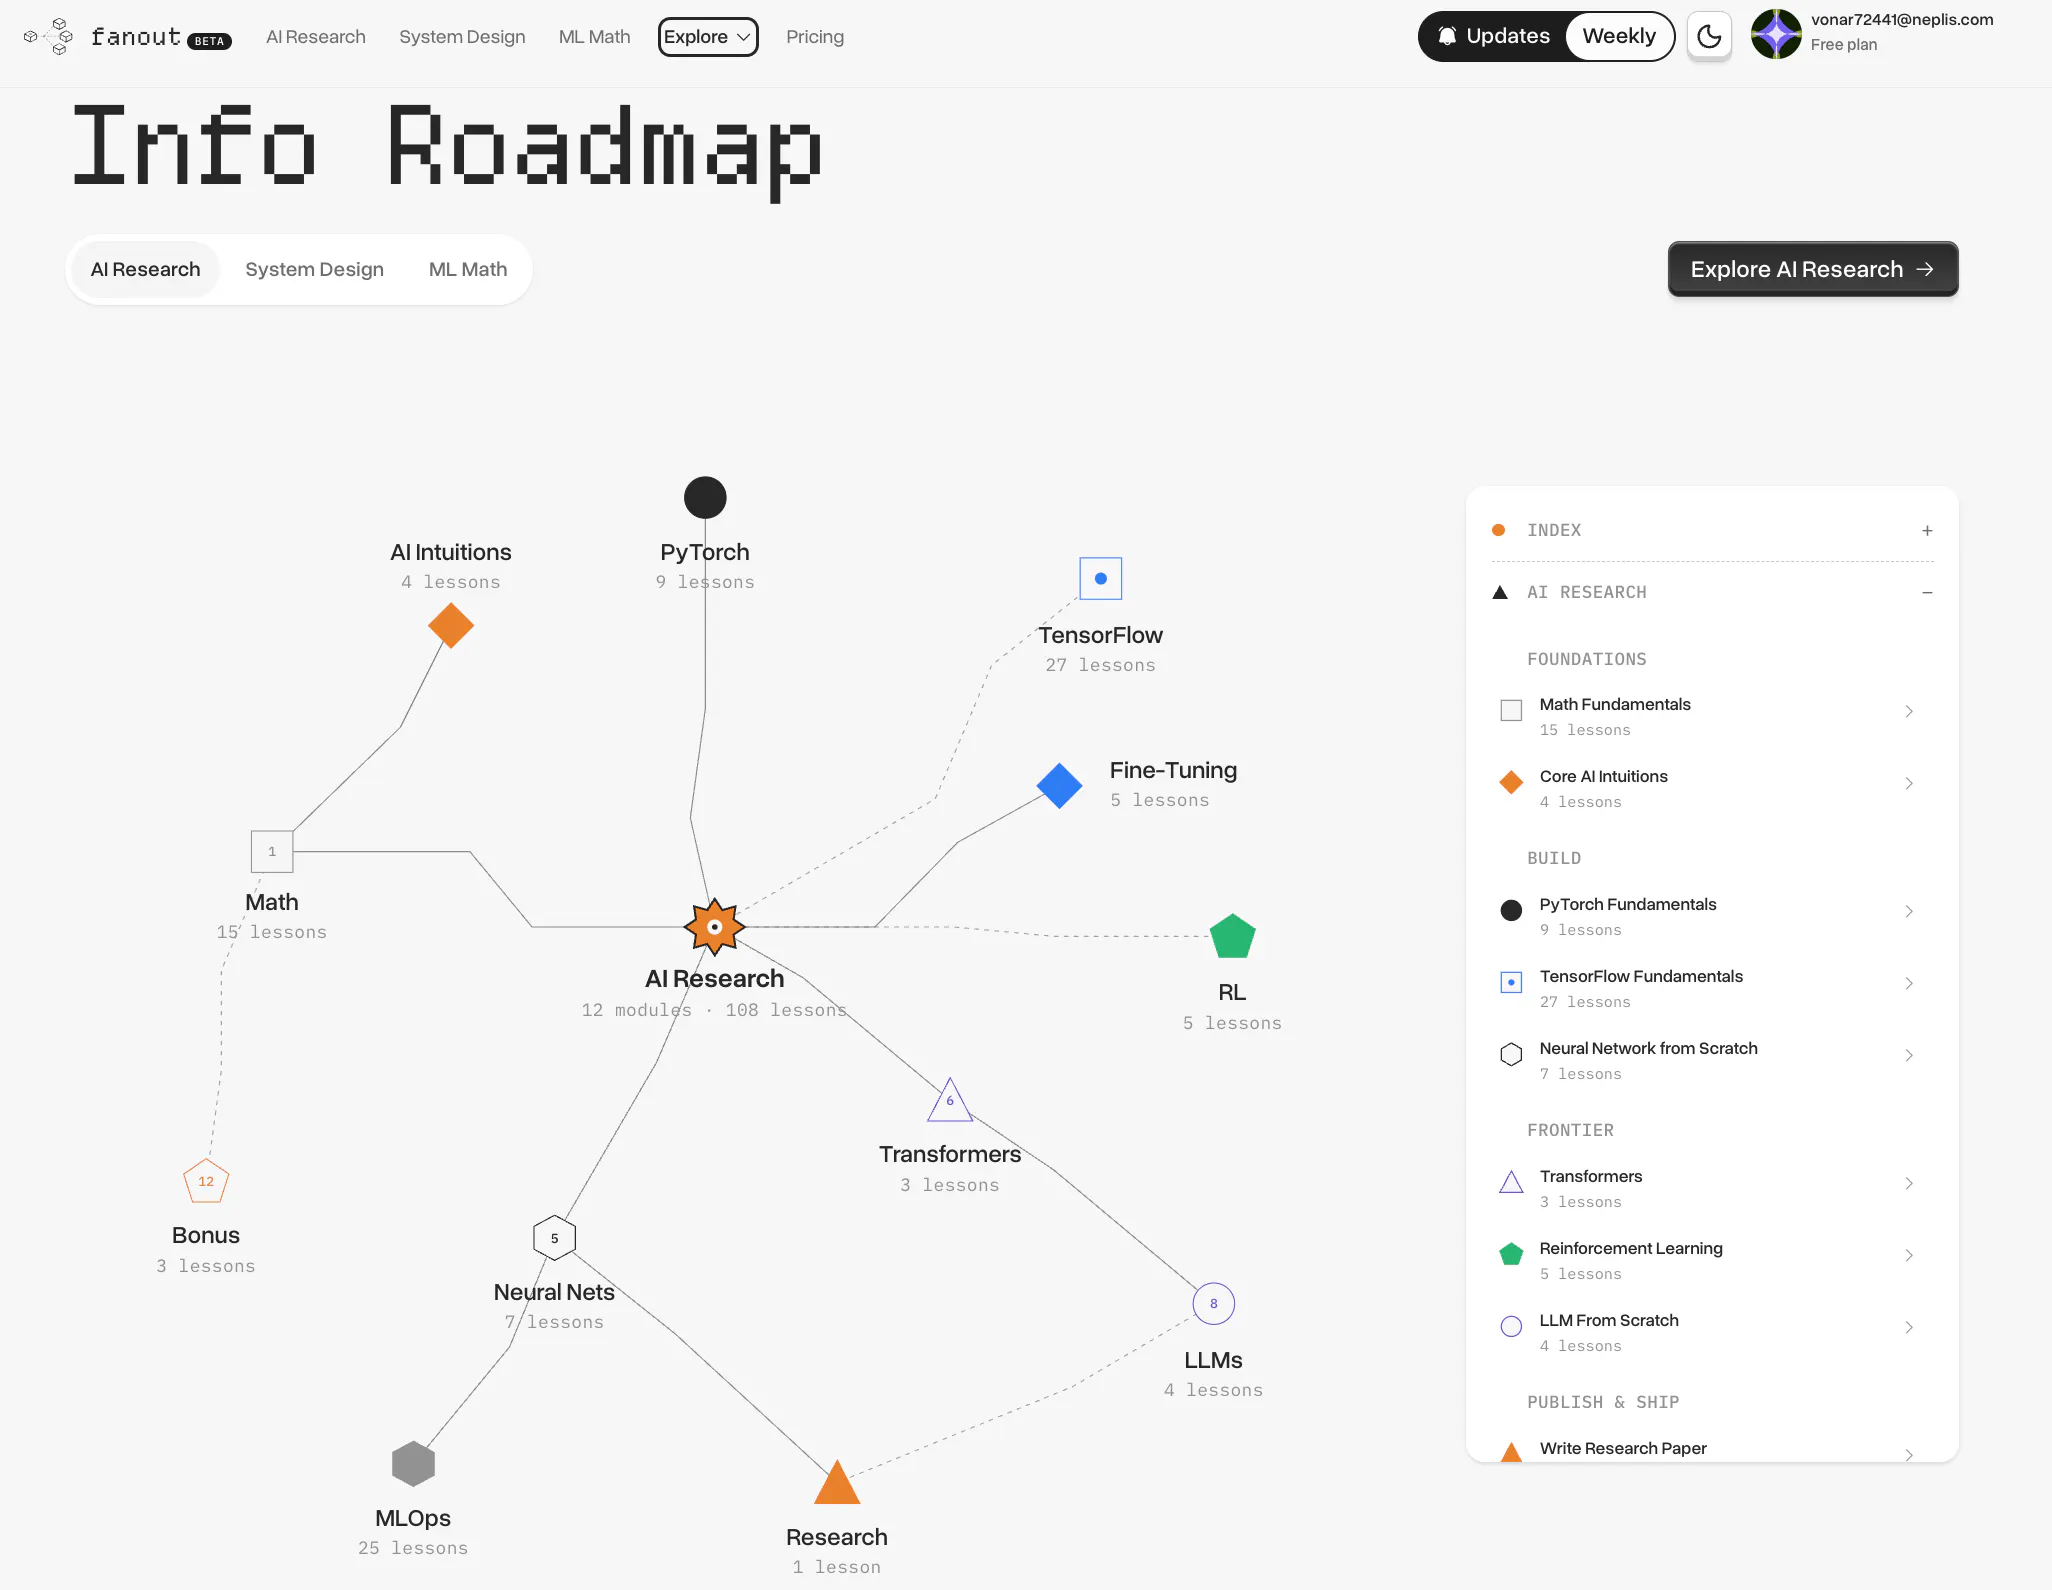Collapse the AI RESEARCH section minus icon
2052x1590 pixels.
[1927, 592]
